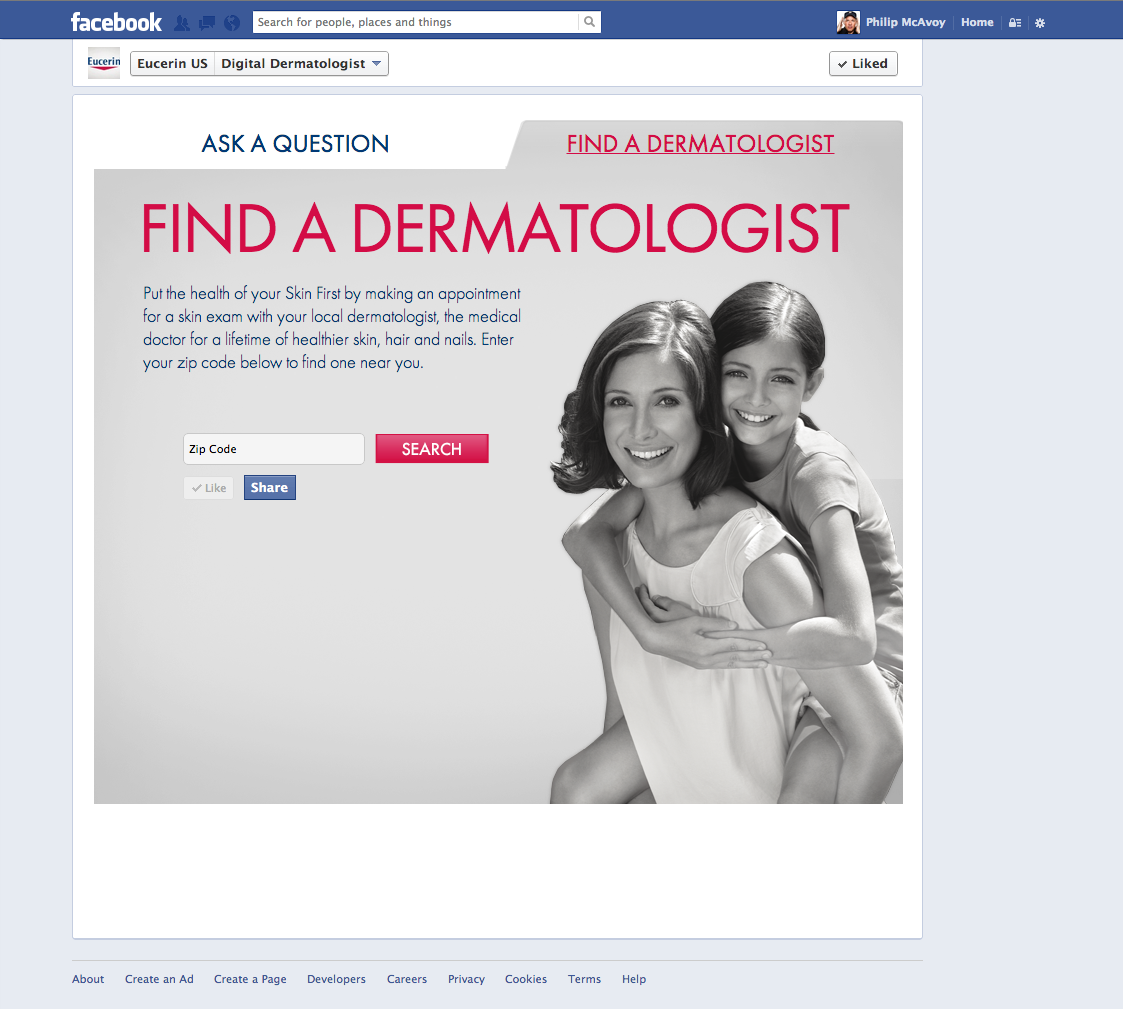The image size is (1123, 1009).
Task: Switch to the Ask a Question tab
Action: coord(295,144)
